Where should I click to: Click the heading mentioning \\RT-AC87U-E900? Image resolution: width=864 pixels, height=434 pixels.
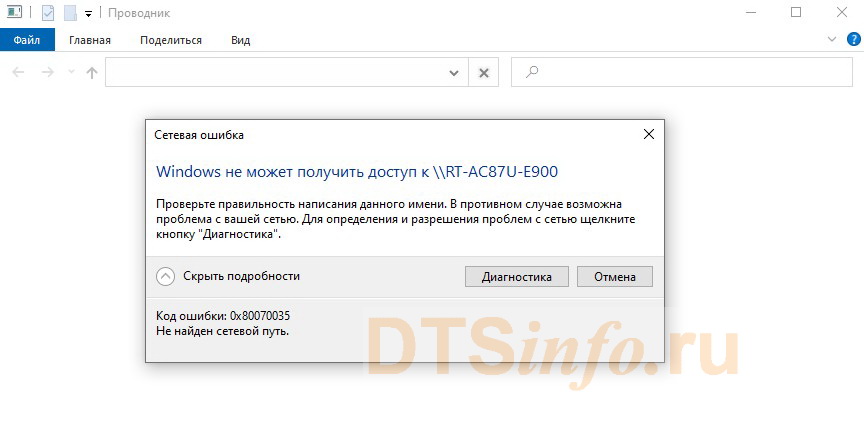357,172
